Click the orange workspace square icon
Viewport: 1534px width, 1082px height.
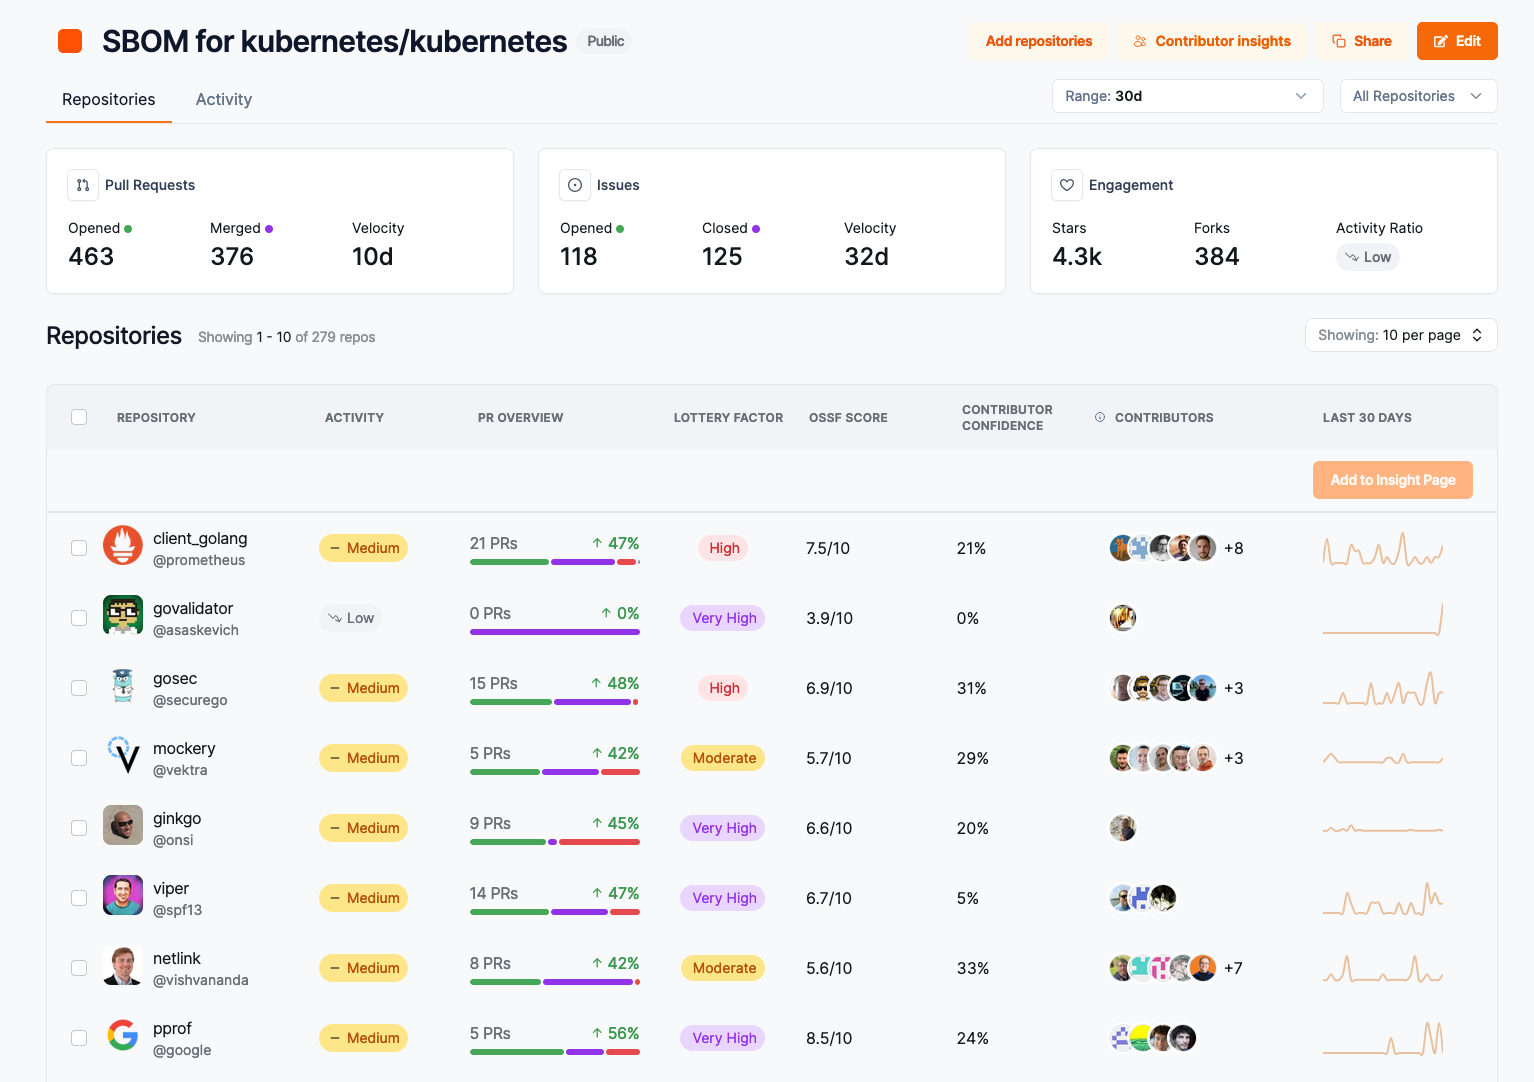coord(70,41)
